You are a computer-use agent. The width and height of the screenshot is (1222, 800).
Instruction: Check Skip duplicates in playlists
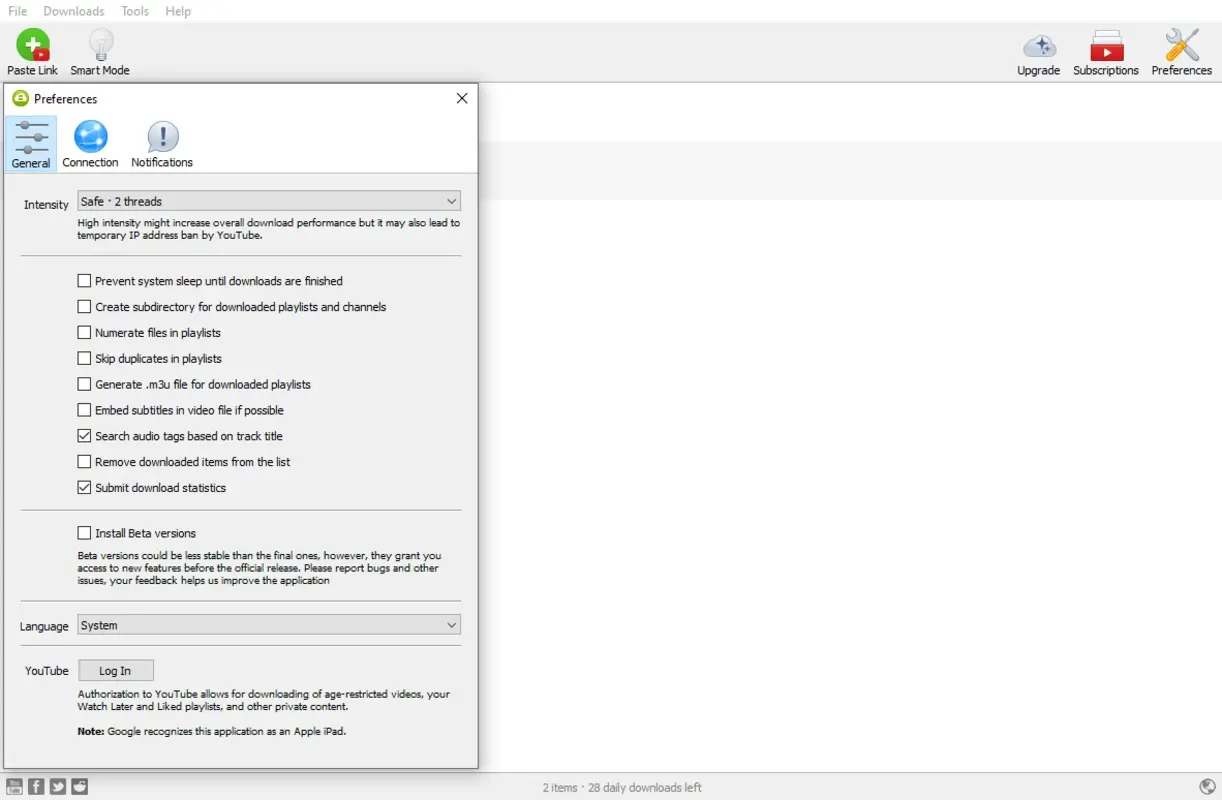(84, 358)
